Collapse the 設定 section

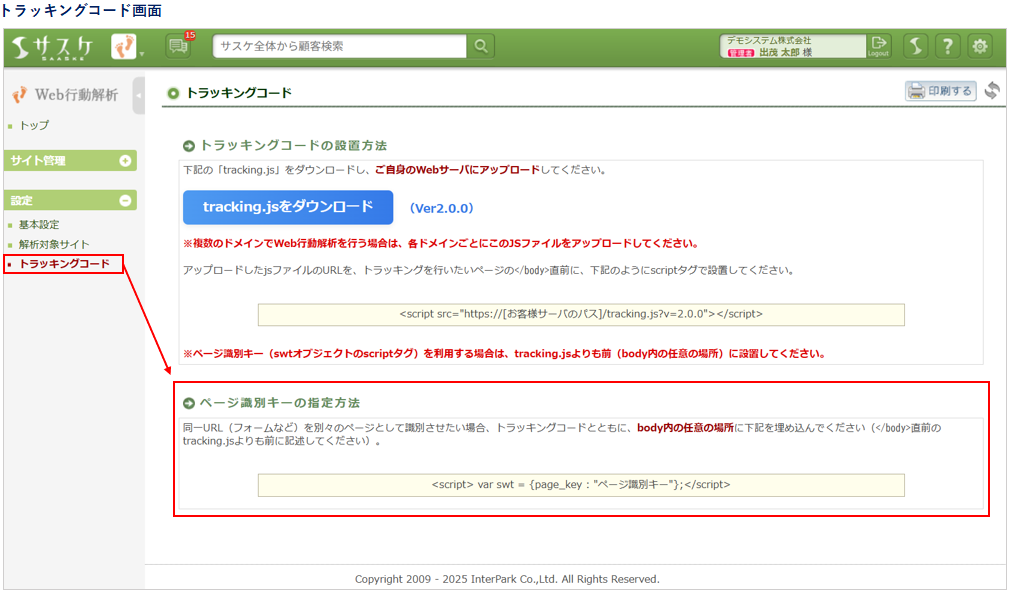click(x=70, y=200)
